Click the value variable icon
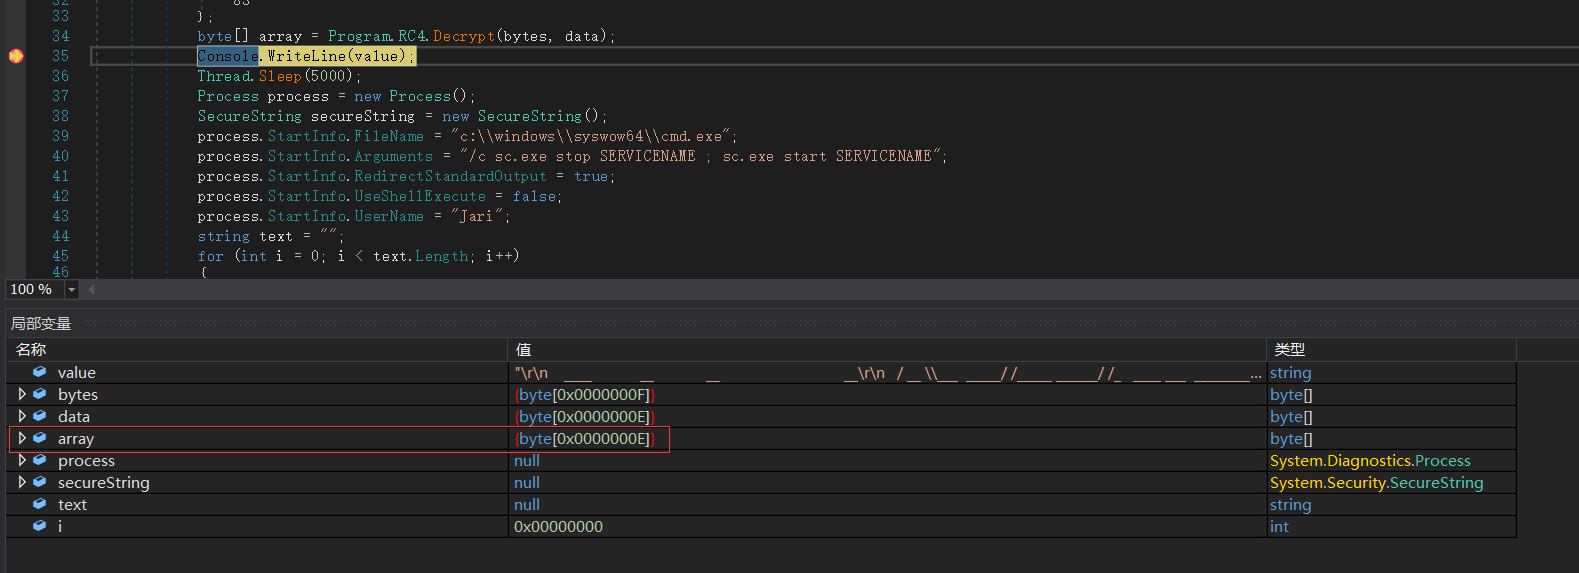 point(40,372)
